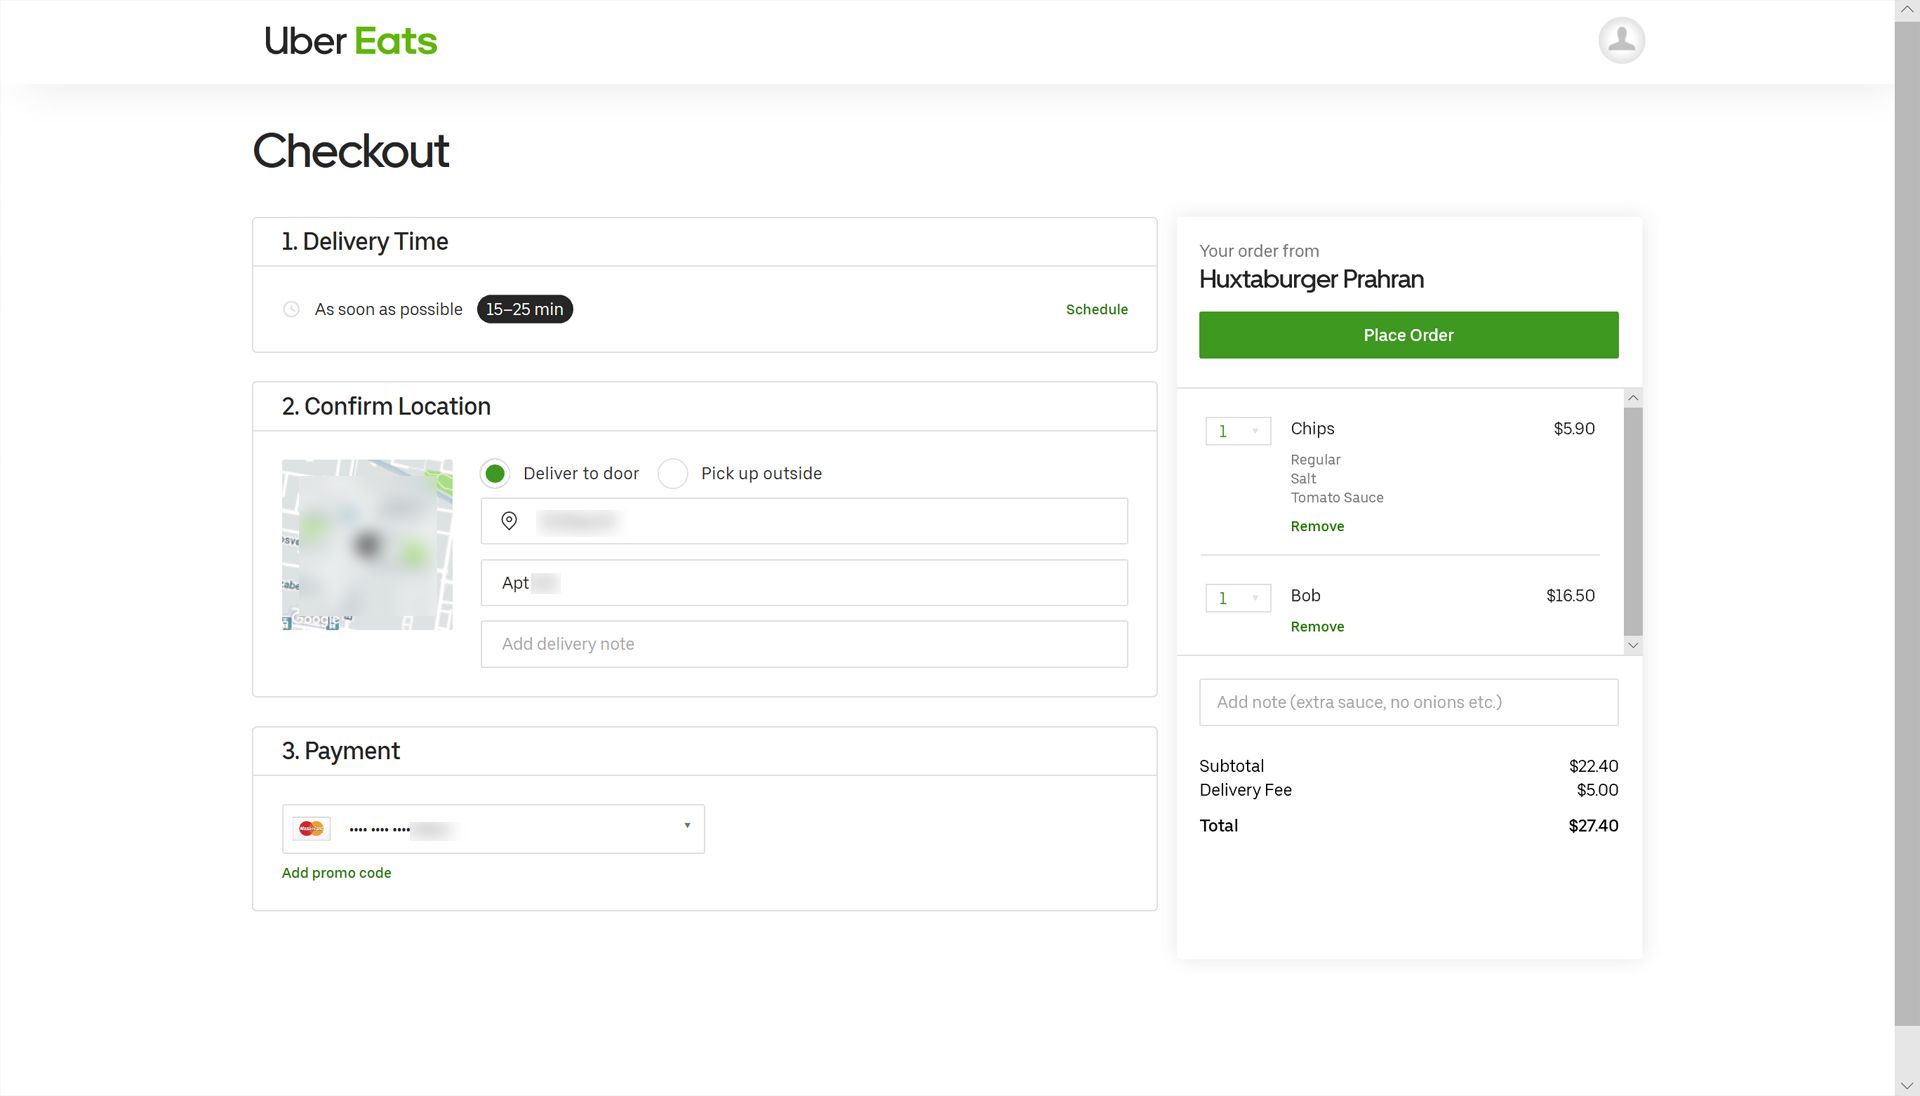This screenshot has width=1920, height=1096.
Task: Click the $22.40 subtotal amount
Action: pyautogui.click(x=1593, y=765)
